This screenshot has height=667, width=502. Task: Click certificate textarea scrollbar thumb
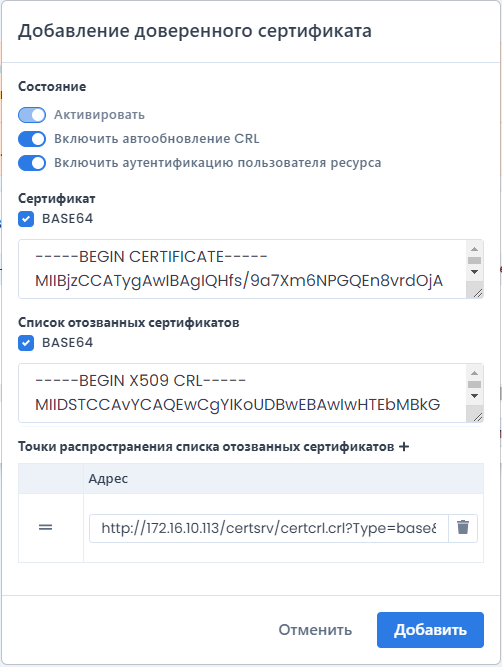coord(474,260)
